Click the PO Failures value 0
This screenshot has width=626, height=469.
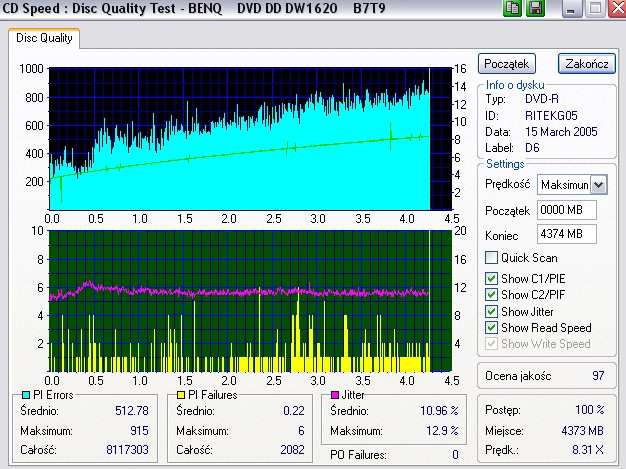click(x=455, y=455)
